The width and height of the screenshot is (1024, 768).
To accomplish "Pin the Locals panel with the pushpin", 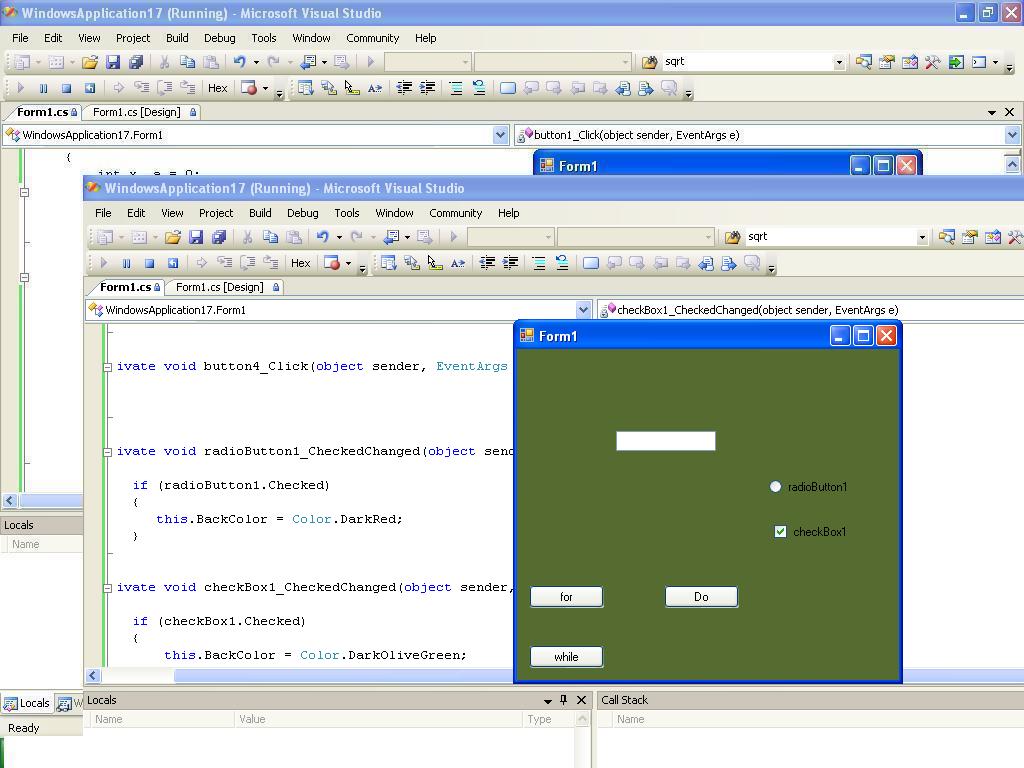I will (x=564, y=700).
